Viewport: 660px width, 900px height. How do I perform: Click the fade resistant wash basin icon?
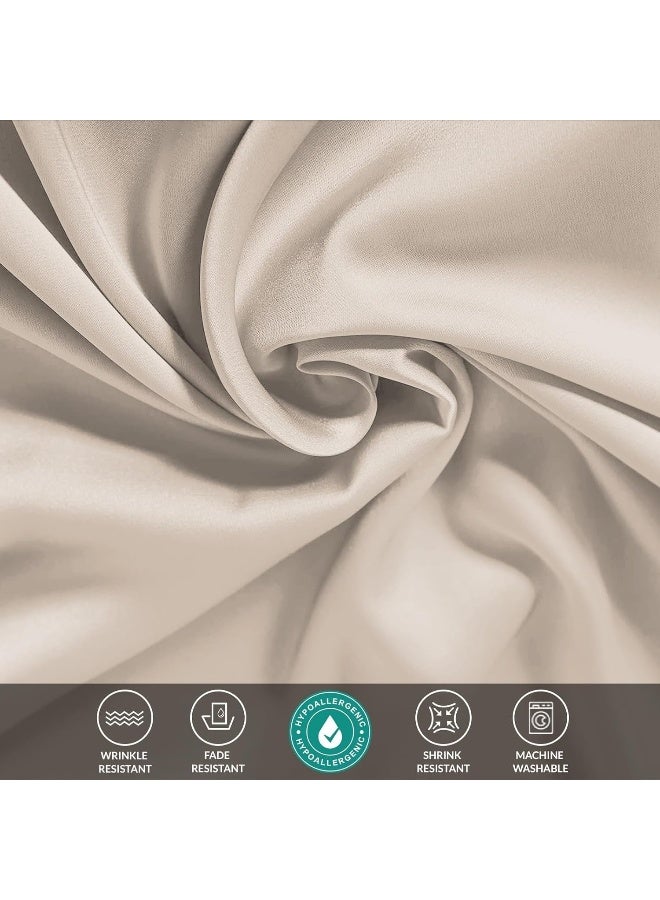tap(218, 717)
